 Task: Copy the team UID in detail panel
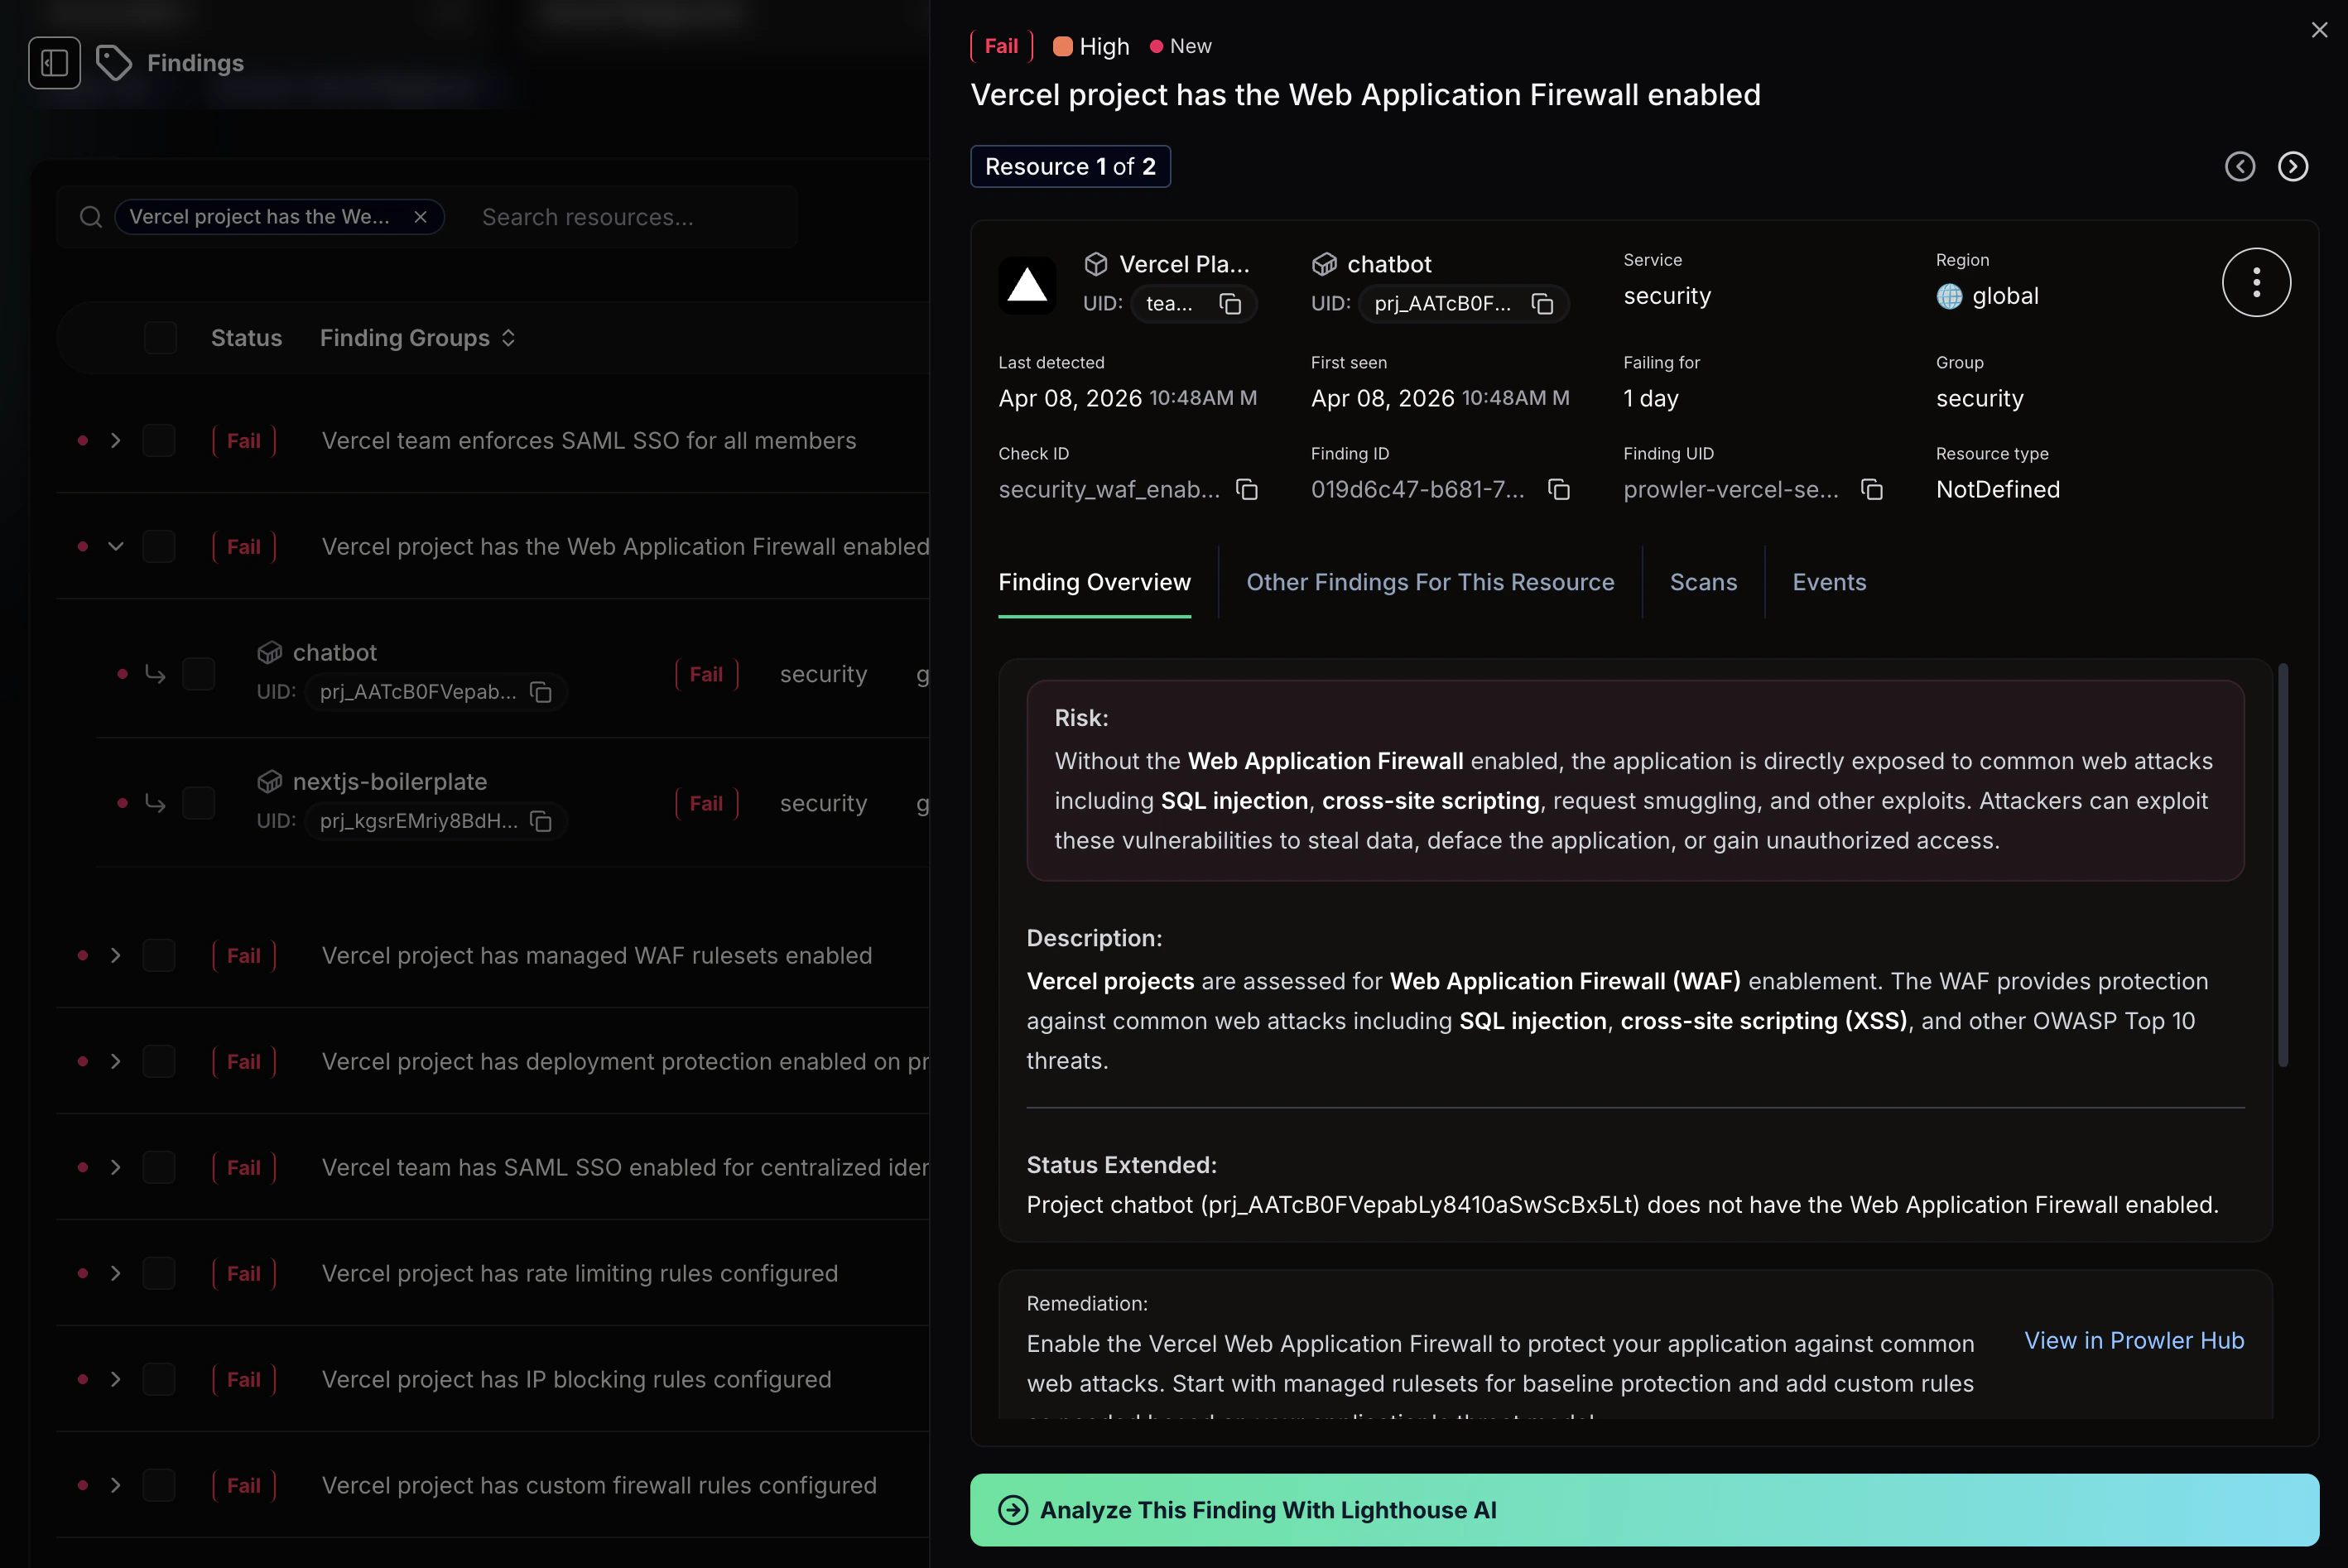[x=1230, y=304]
